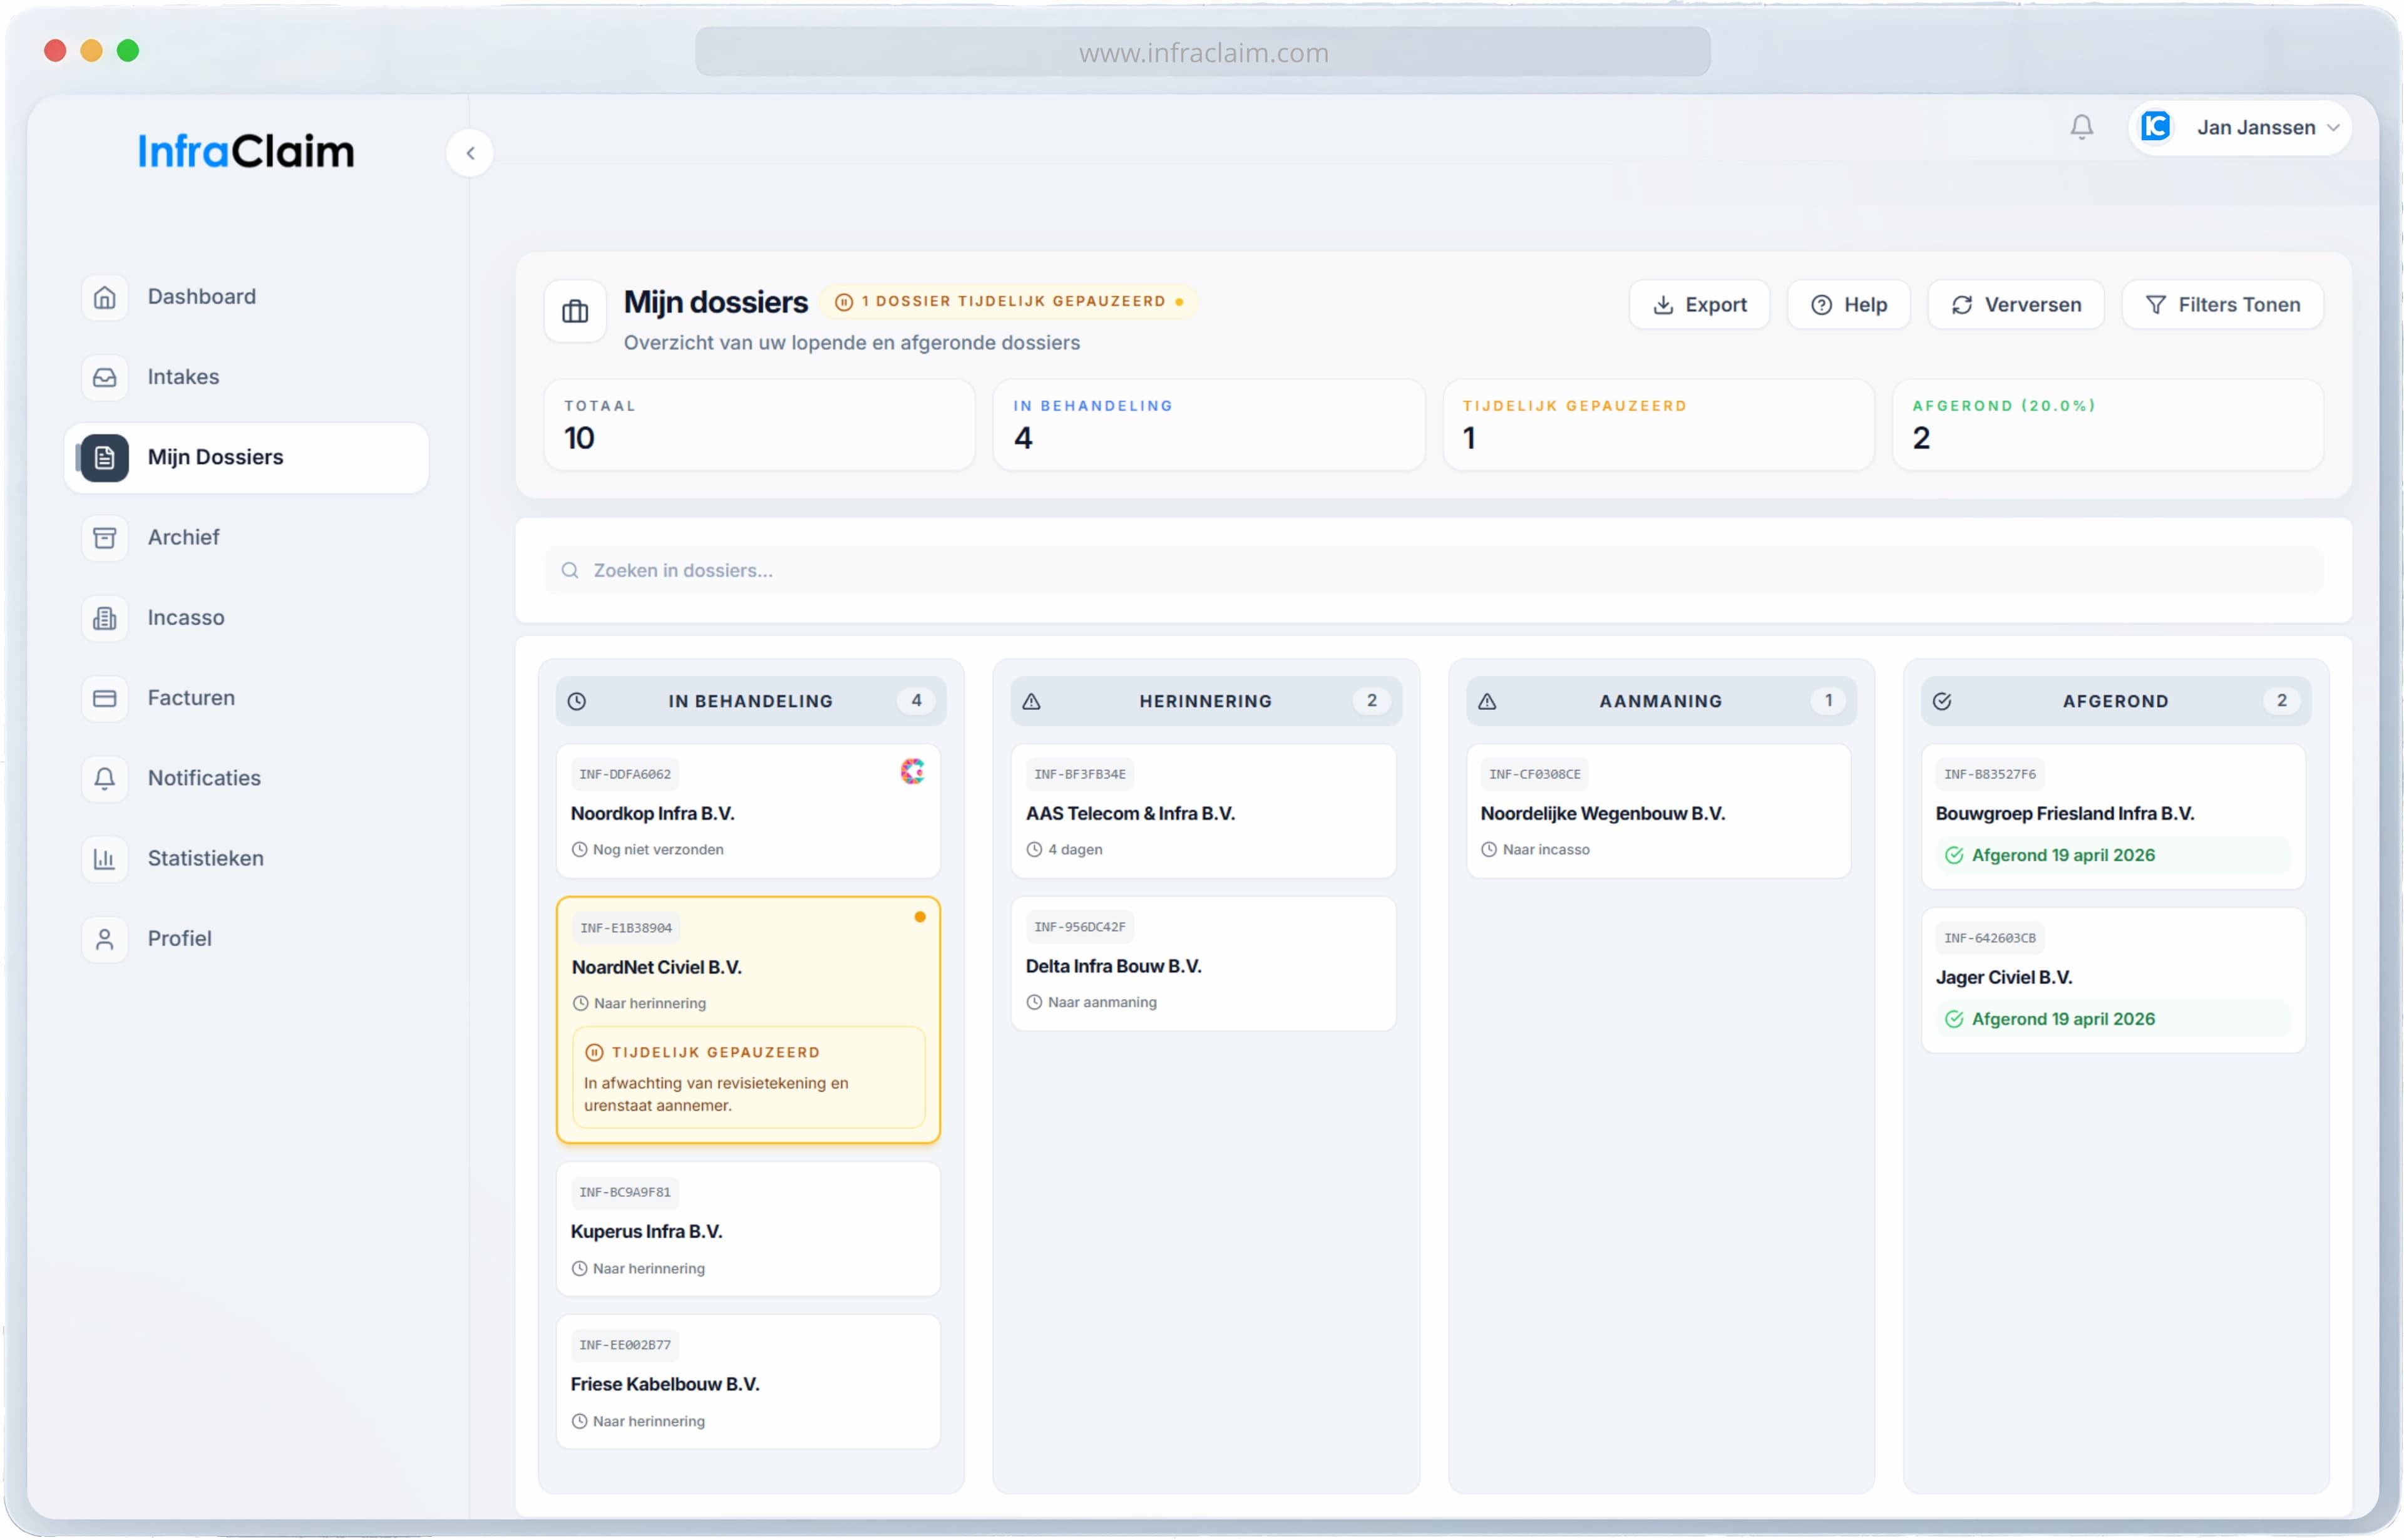Click the InfraClaim avatar logo icon
The image size is (2404, 1540).
(x=2155, y=127)
